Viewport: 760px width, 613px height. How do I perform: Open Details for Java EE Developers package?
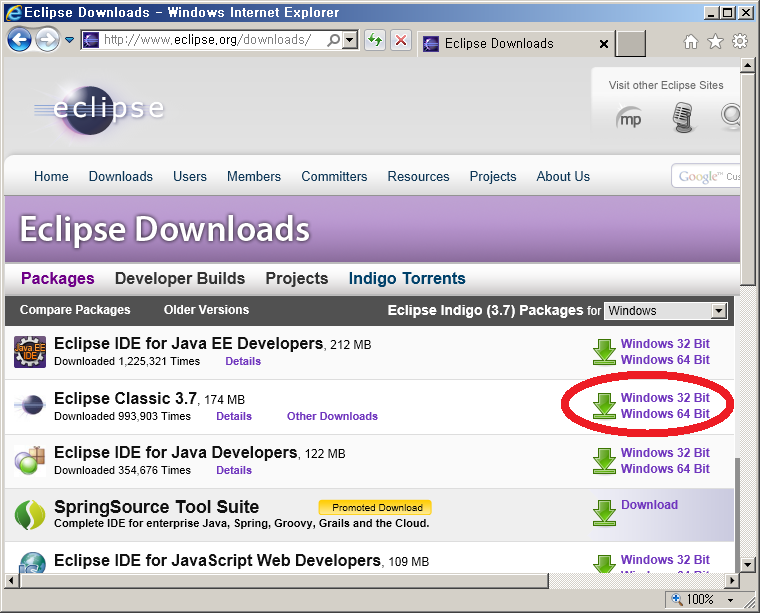point(243,361)
